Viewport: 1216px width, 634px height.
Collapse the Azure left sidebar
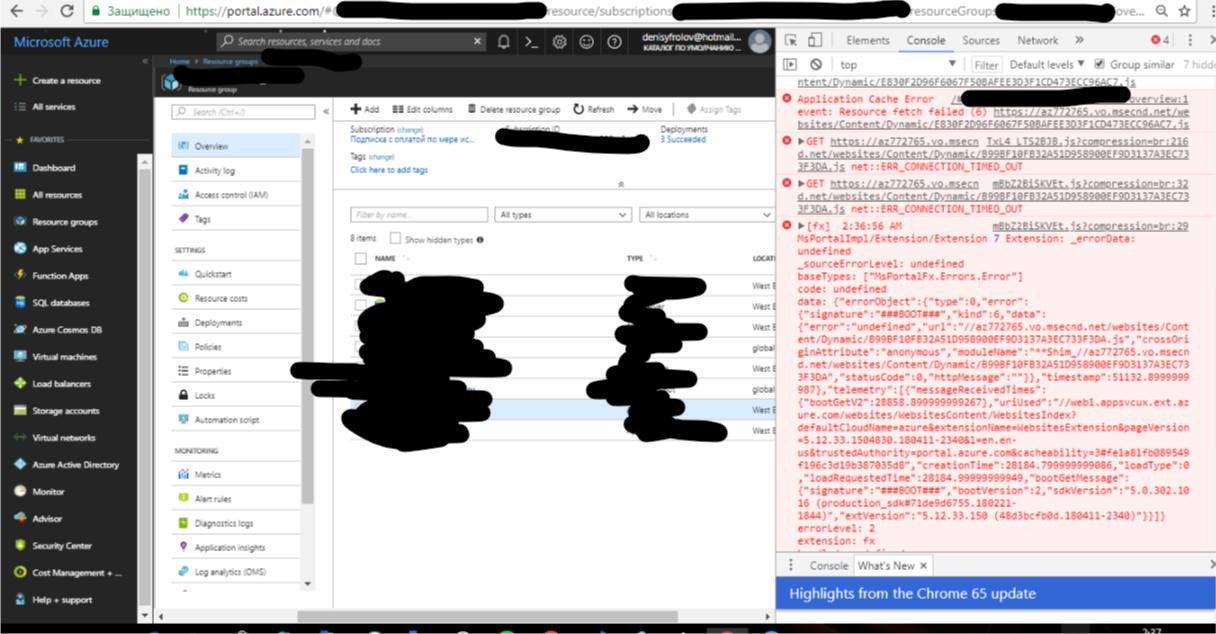(x=145, y=62)
